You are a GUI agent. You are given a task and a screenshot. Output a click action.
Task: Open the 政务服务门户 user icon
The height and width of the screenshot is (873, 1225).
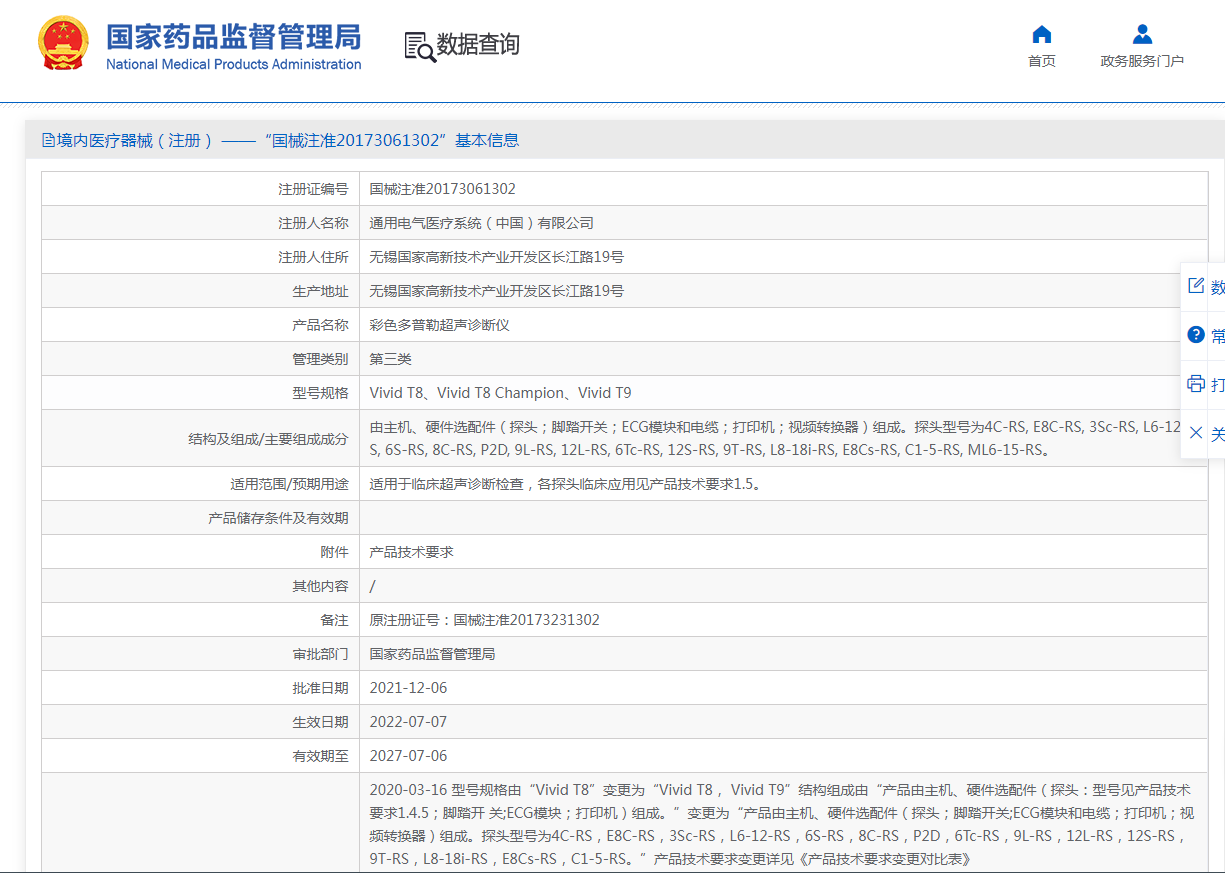pyautogui.click(x=1142, y=34)
